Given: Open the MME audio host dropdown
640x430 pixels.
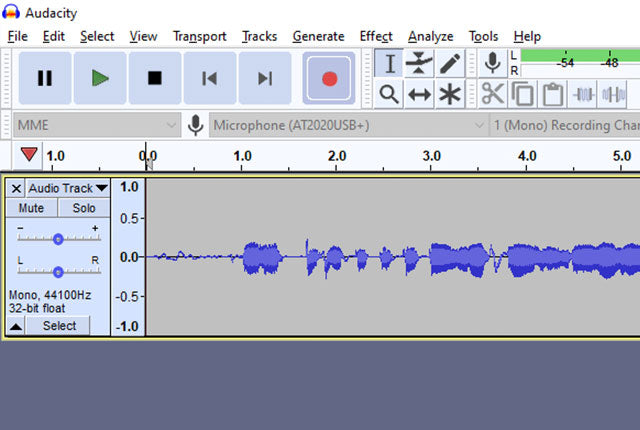Looking at the screenshot, I should click(96, 126).
